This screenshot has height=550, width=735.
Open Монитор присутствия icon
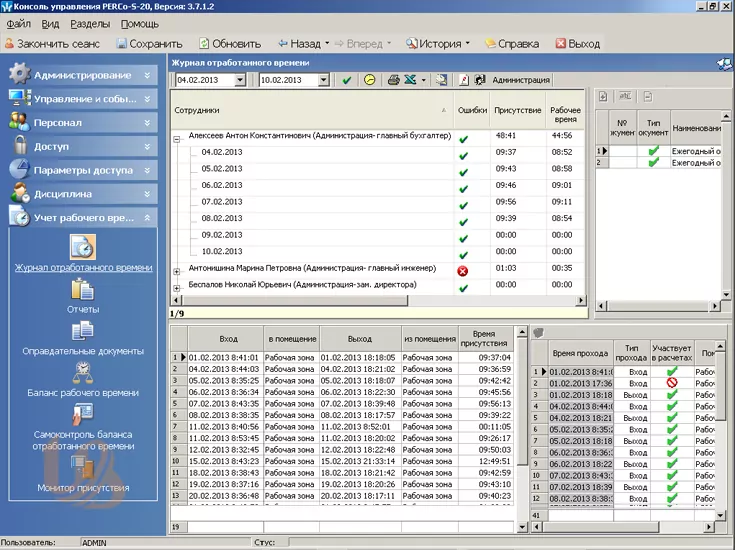click(83, 468)
